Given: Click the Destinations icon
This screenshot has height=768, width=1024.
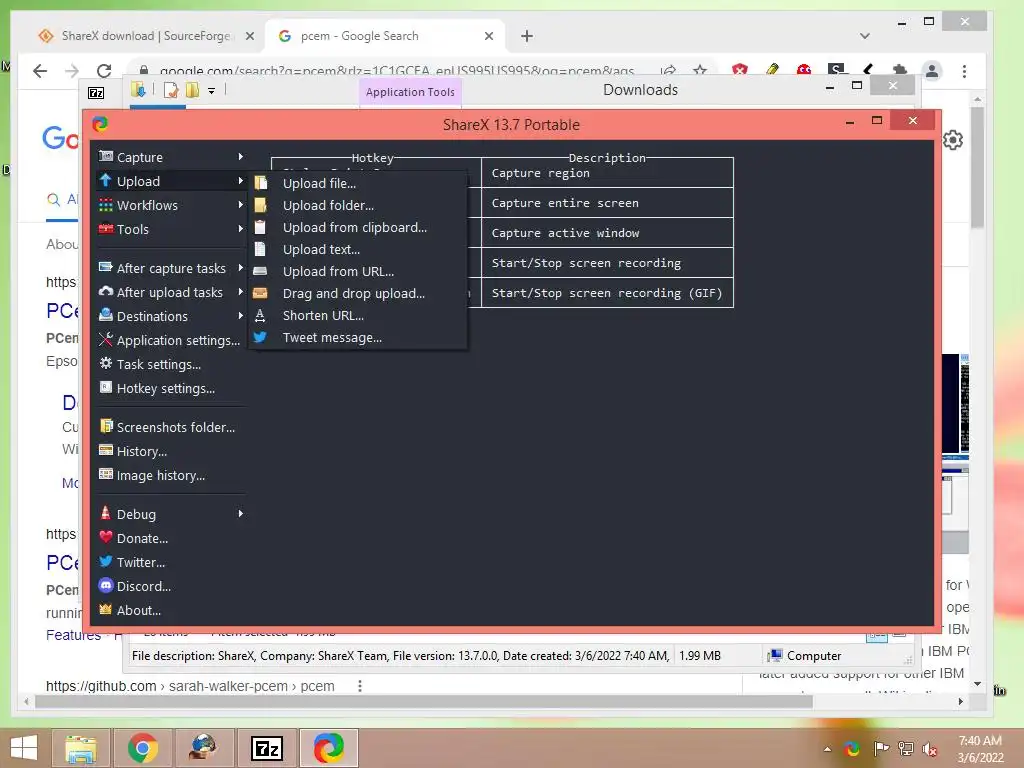Looking at the screenshot, I should [106, 315].
